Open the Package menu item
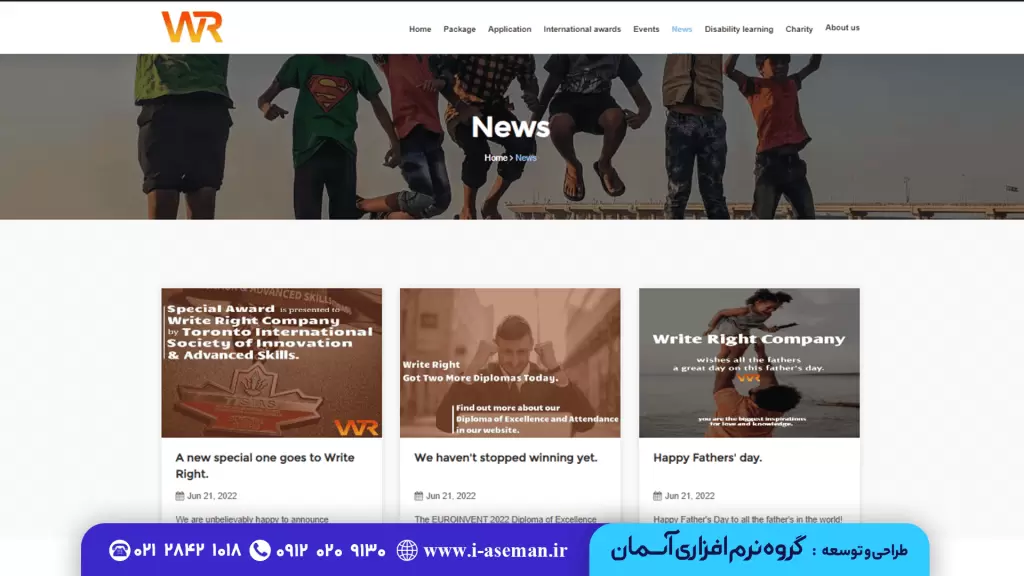 (459, 29)
